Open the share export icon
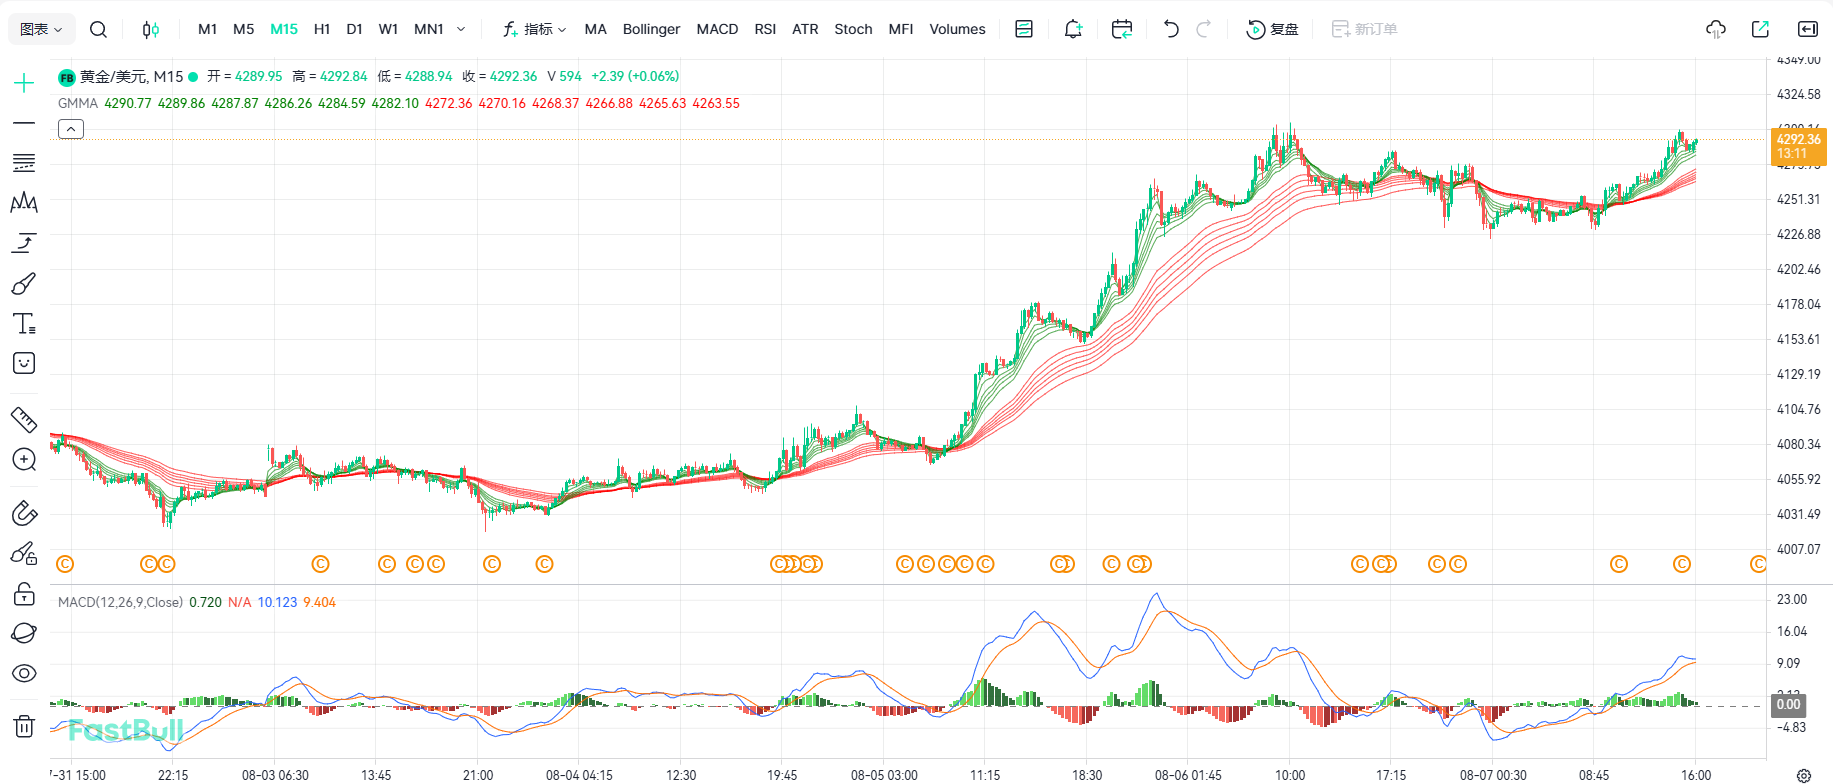Screen dimensions: 1833x784 tap(1761, 29)
